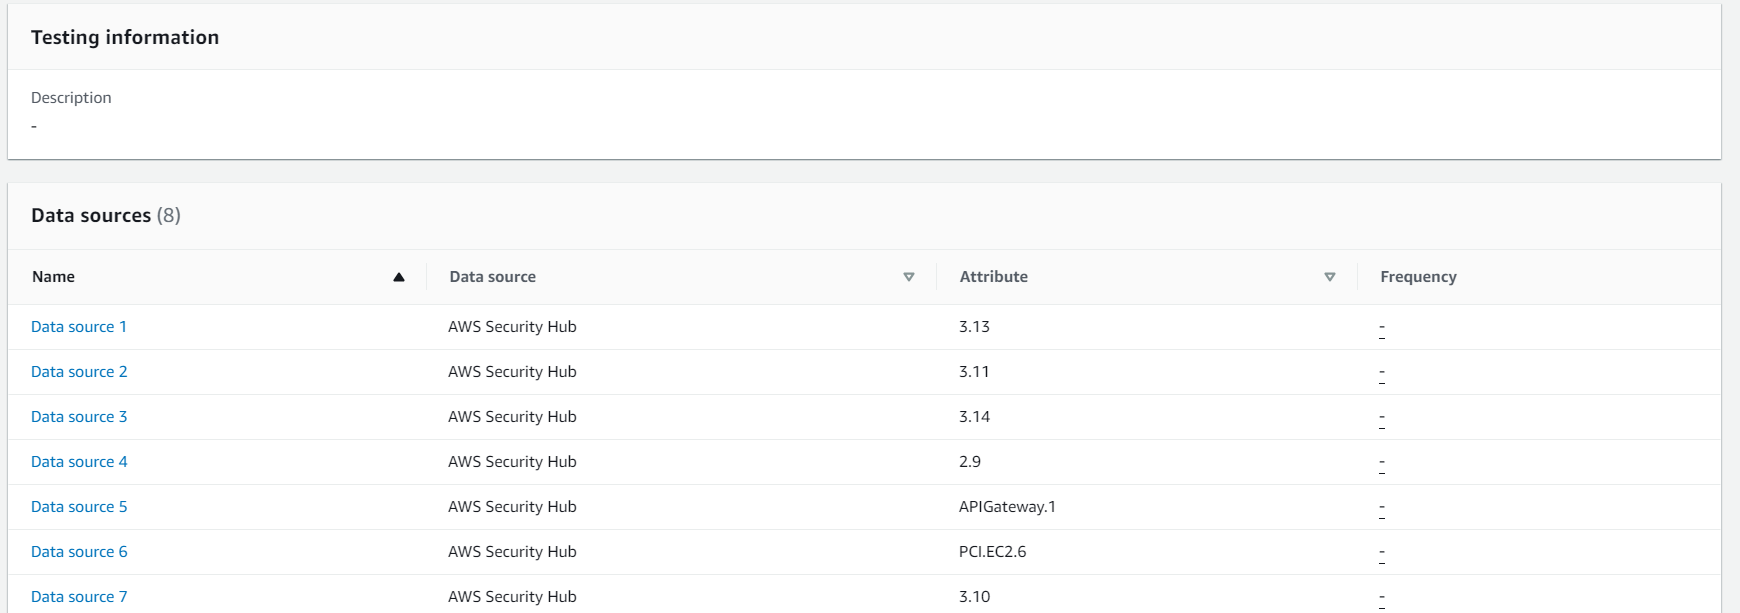Click frequency dash in Data source 4 row

coord(1382,464)
